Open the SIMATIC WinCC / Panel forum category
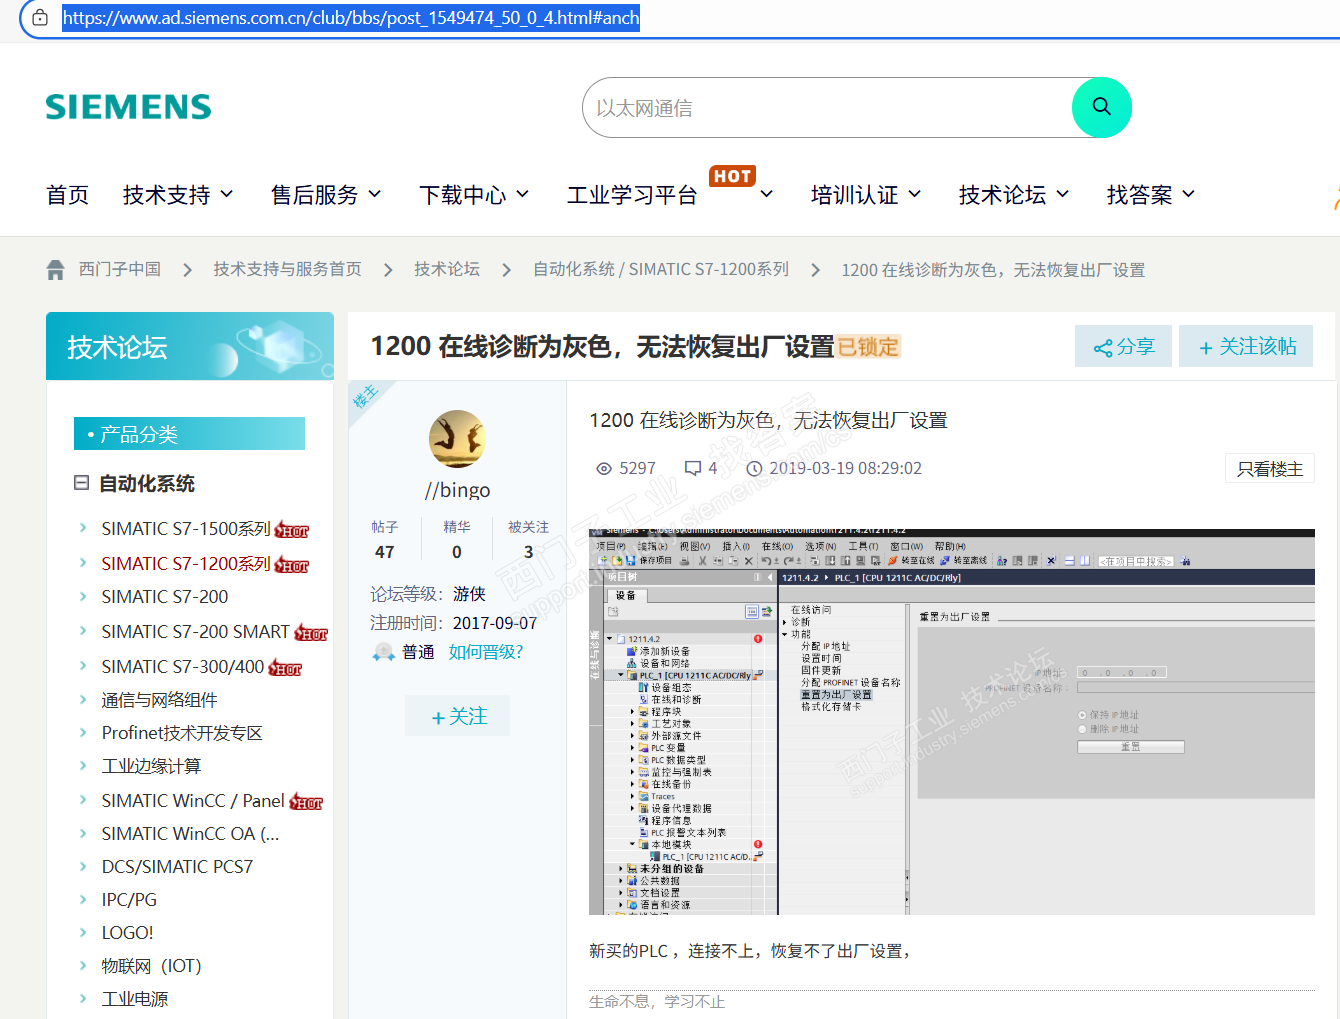1340x1019 pixels. click(193, 801)
